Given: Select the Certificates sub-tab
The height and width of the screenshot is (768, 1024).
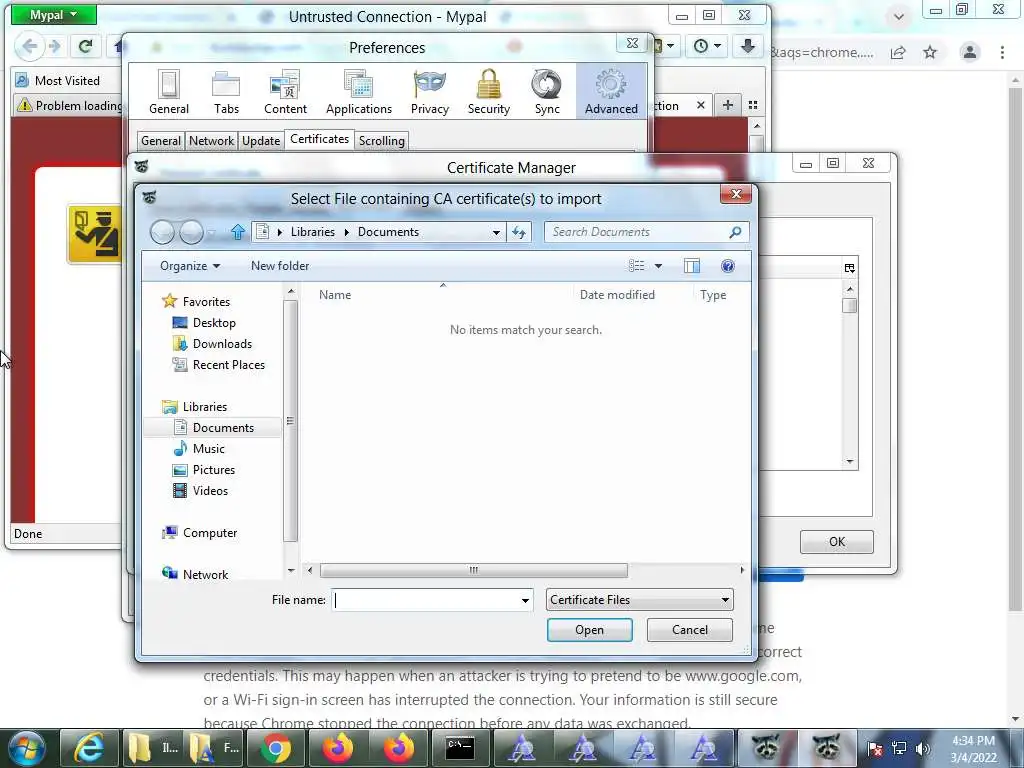Looking at the screenshot, I should [x=319, y=139].
